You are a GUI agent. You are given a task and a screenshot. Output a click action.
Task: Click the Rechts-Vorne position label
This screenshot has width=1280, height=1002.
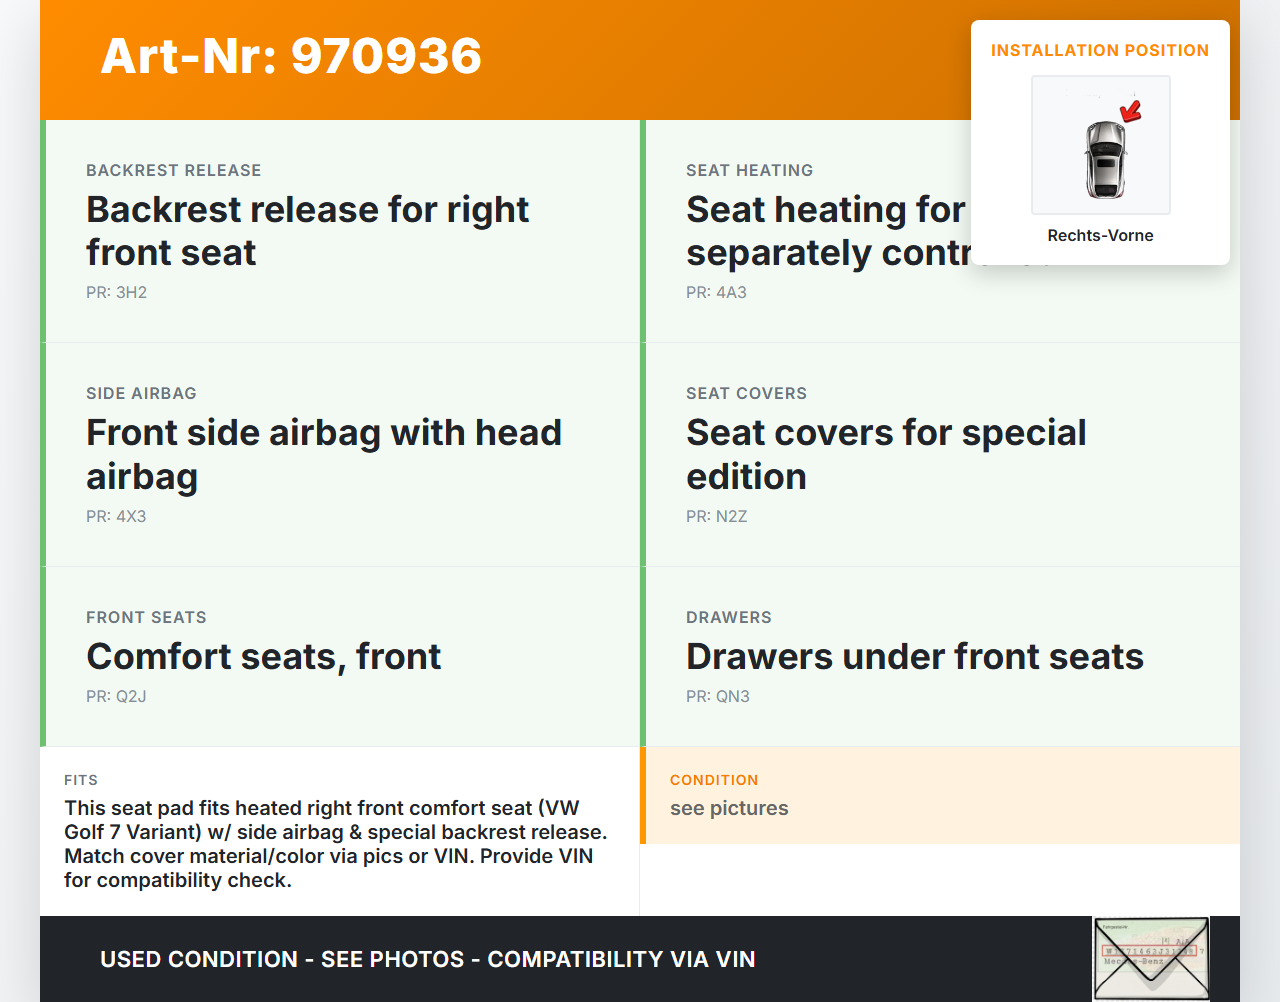(x=1100, y=235)
